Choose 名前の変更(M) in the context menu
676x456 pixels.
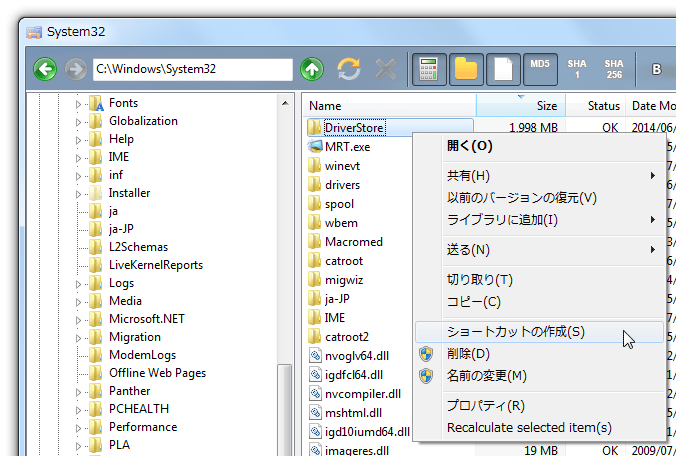click(x=539, y=376)
